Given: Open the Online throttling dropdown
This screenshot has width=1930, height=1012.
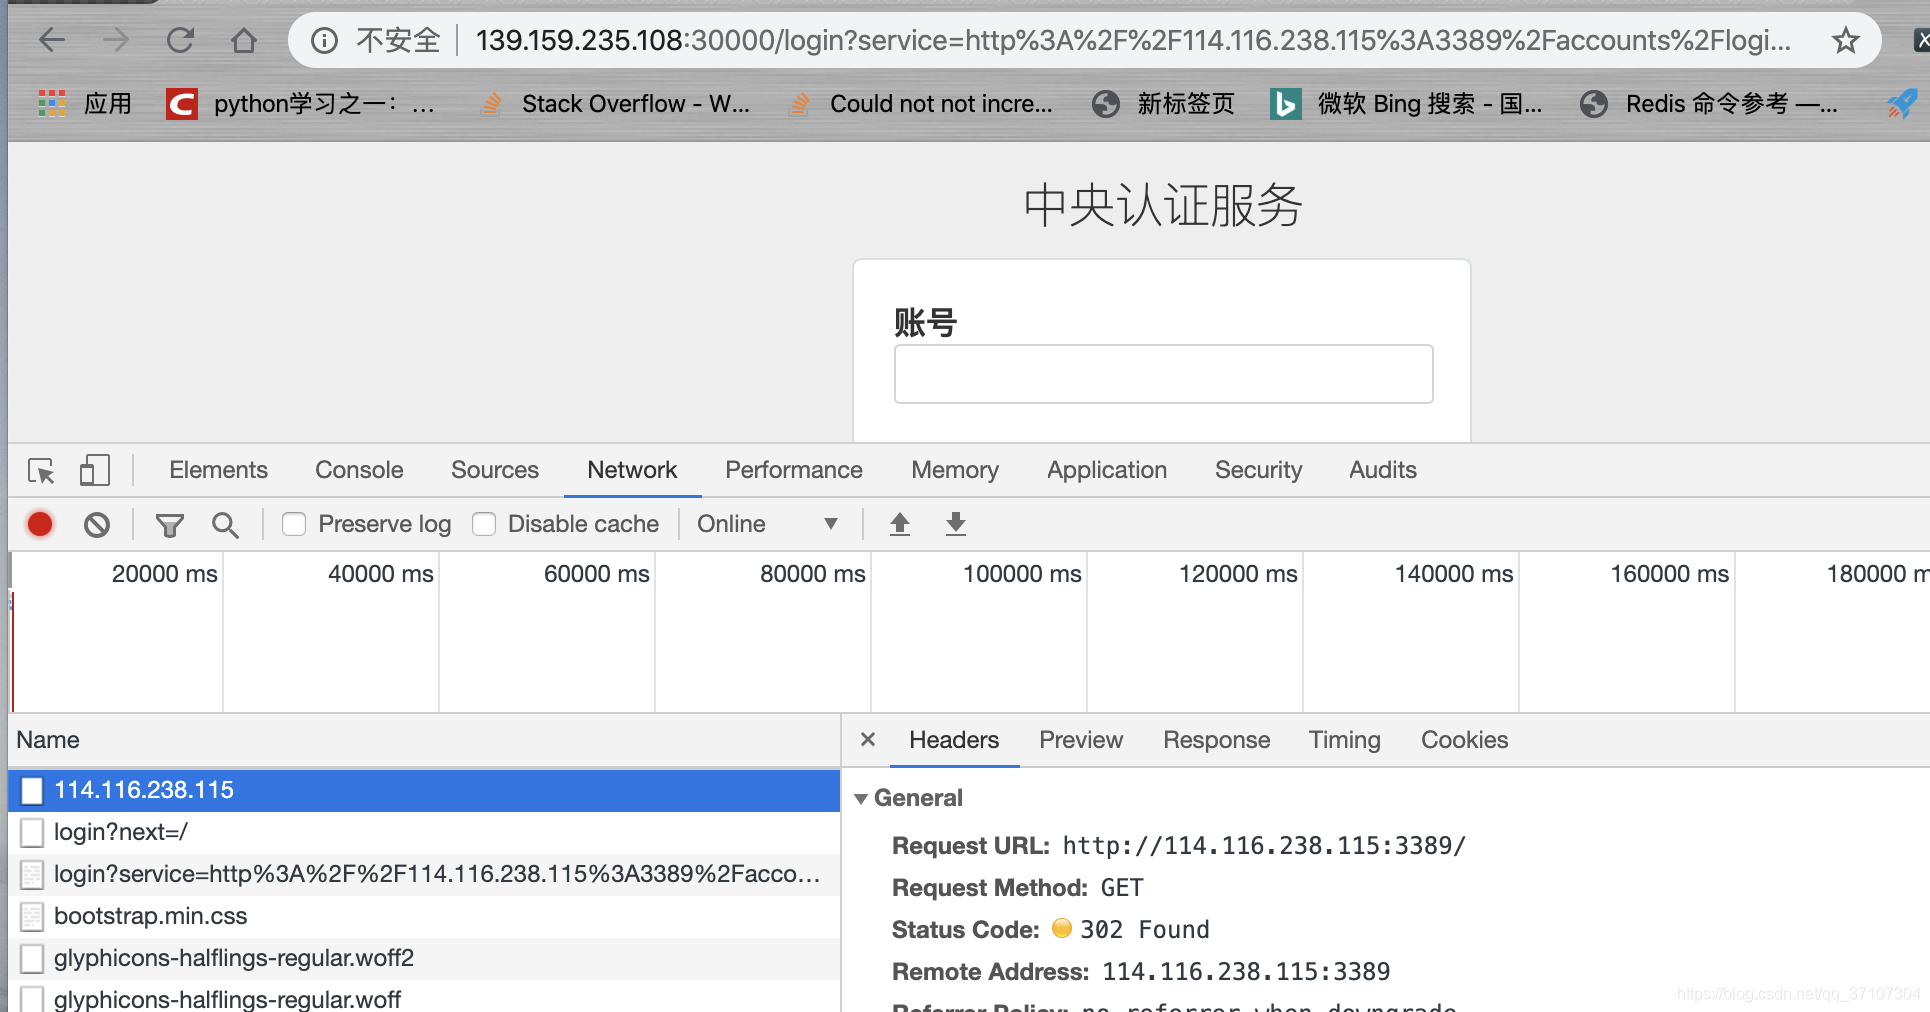Looking at the screenshot, I should [x=767, y=524].
